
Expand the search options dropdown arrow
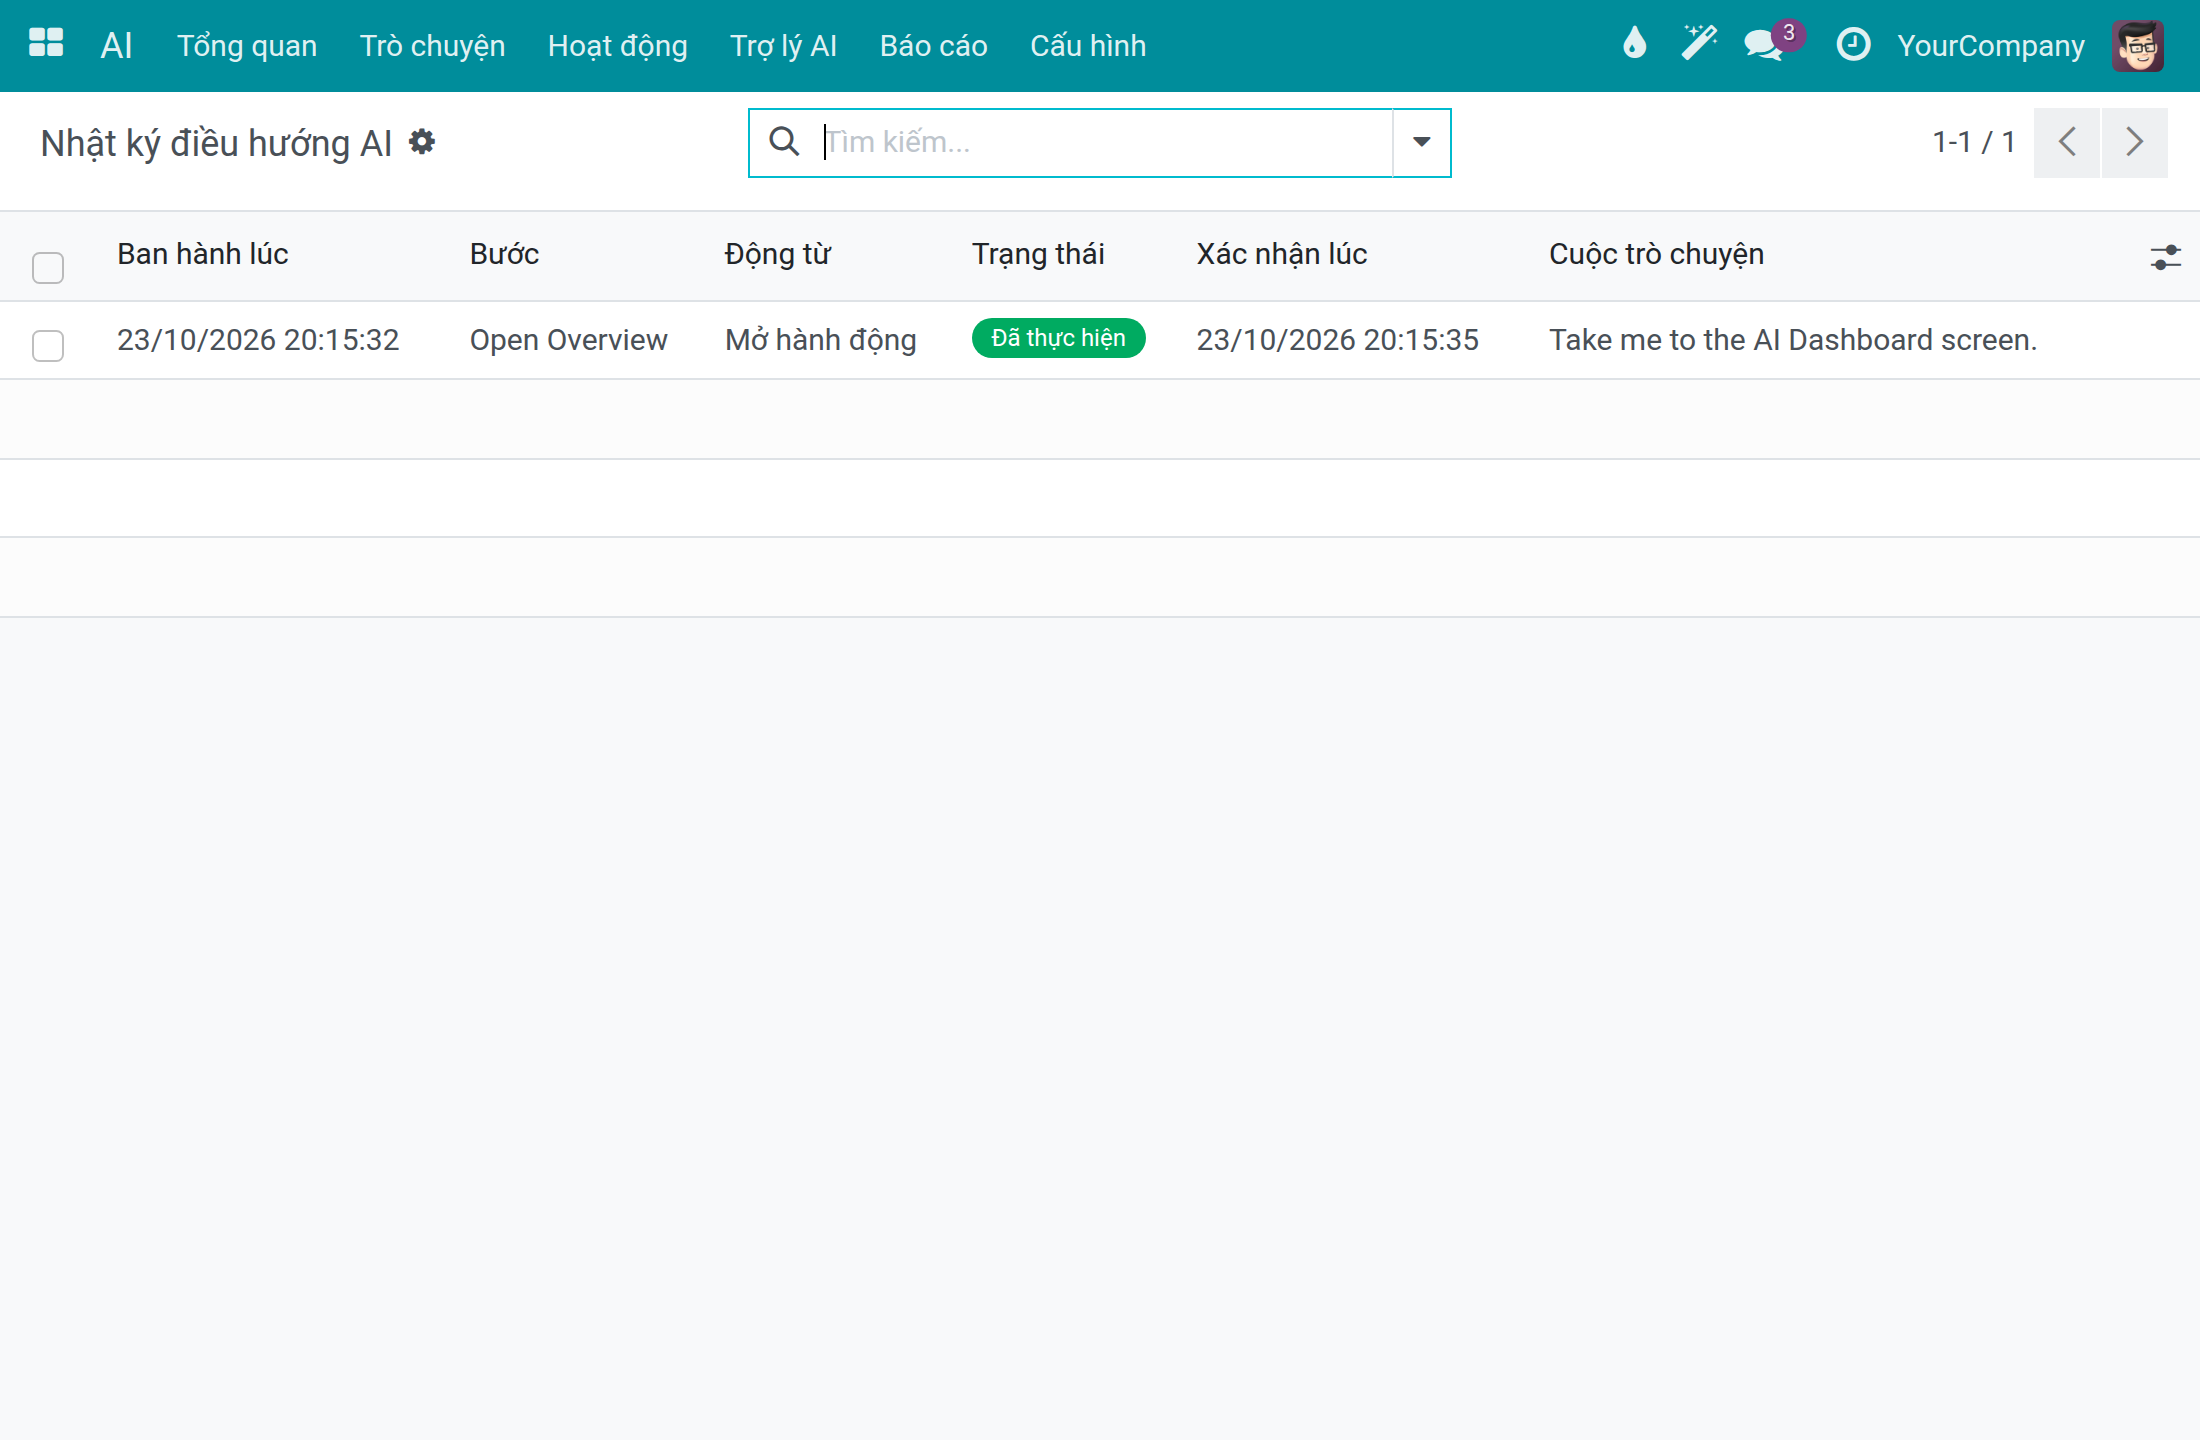[1421, 142]
